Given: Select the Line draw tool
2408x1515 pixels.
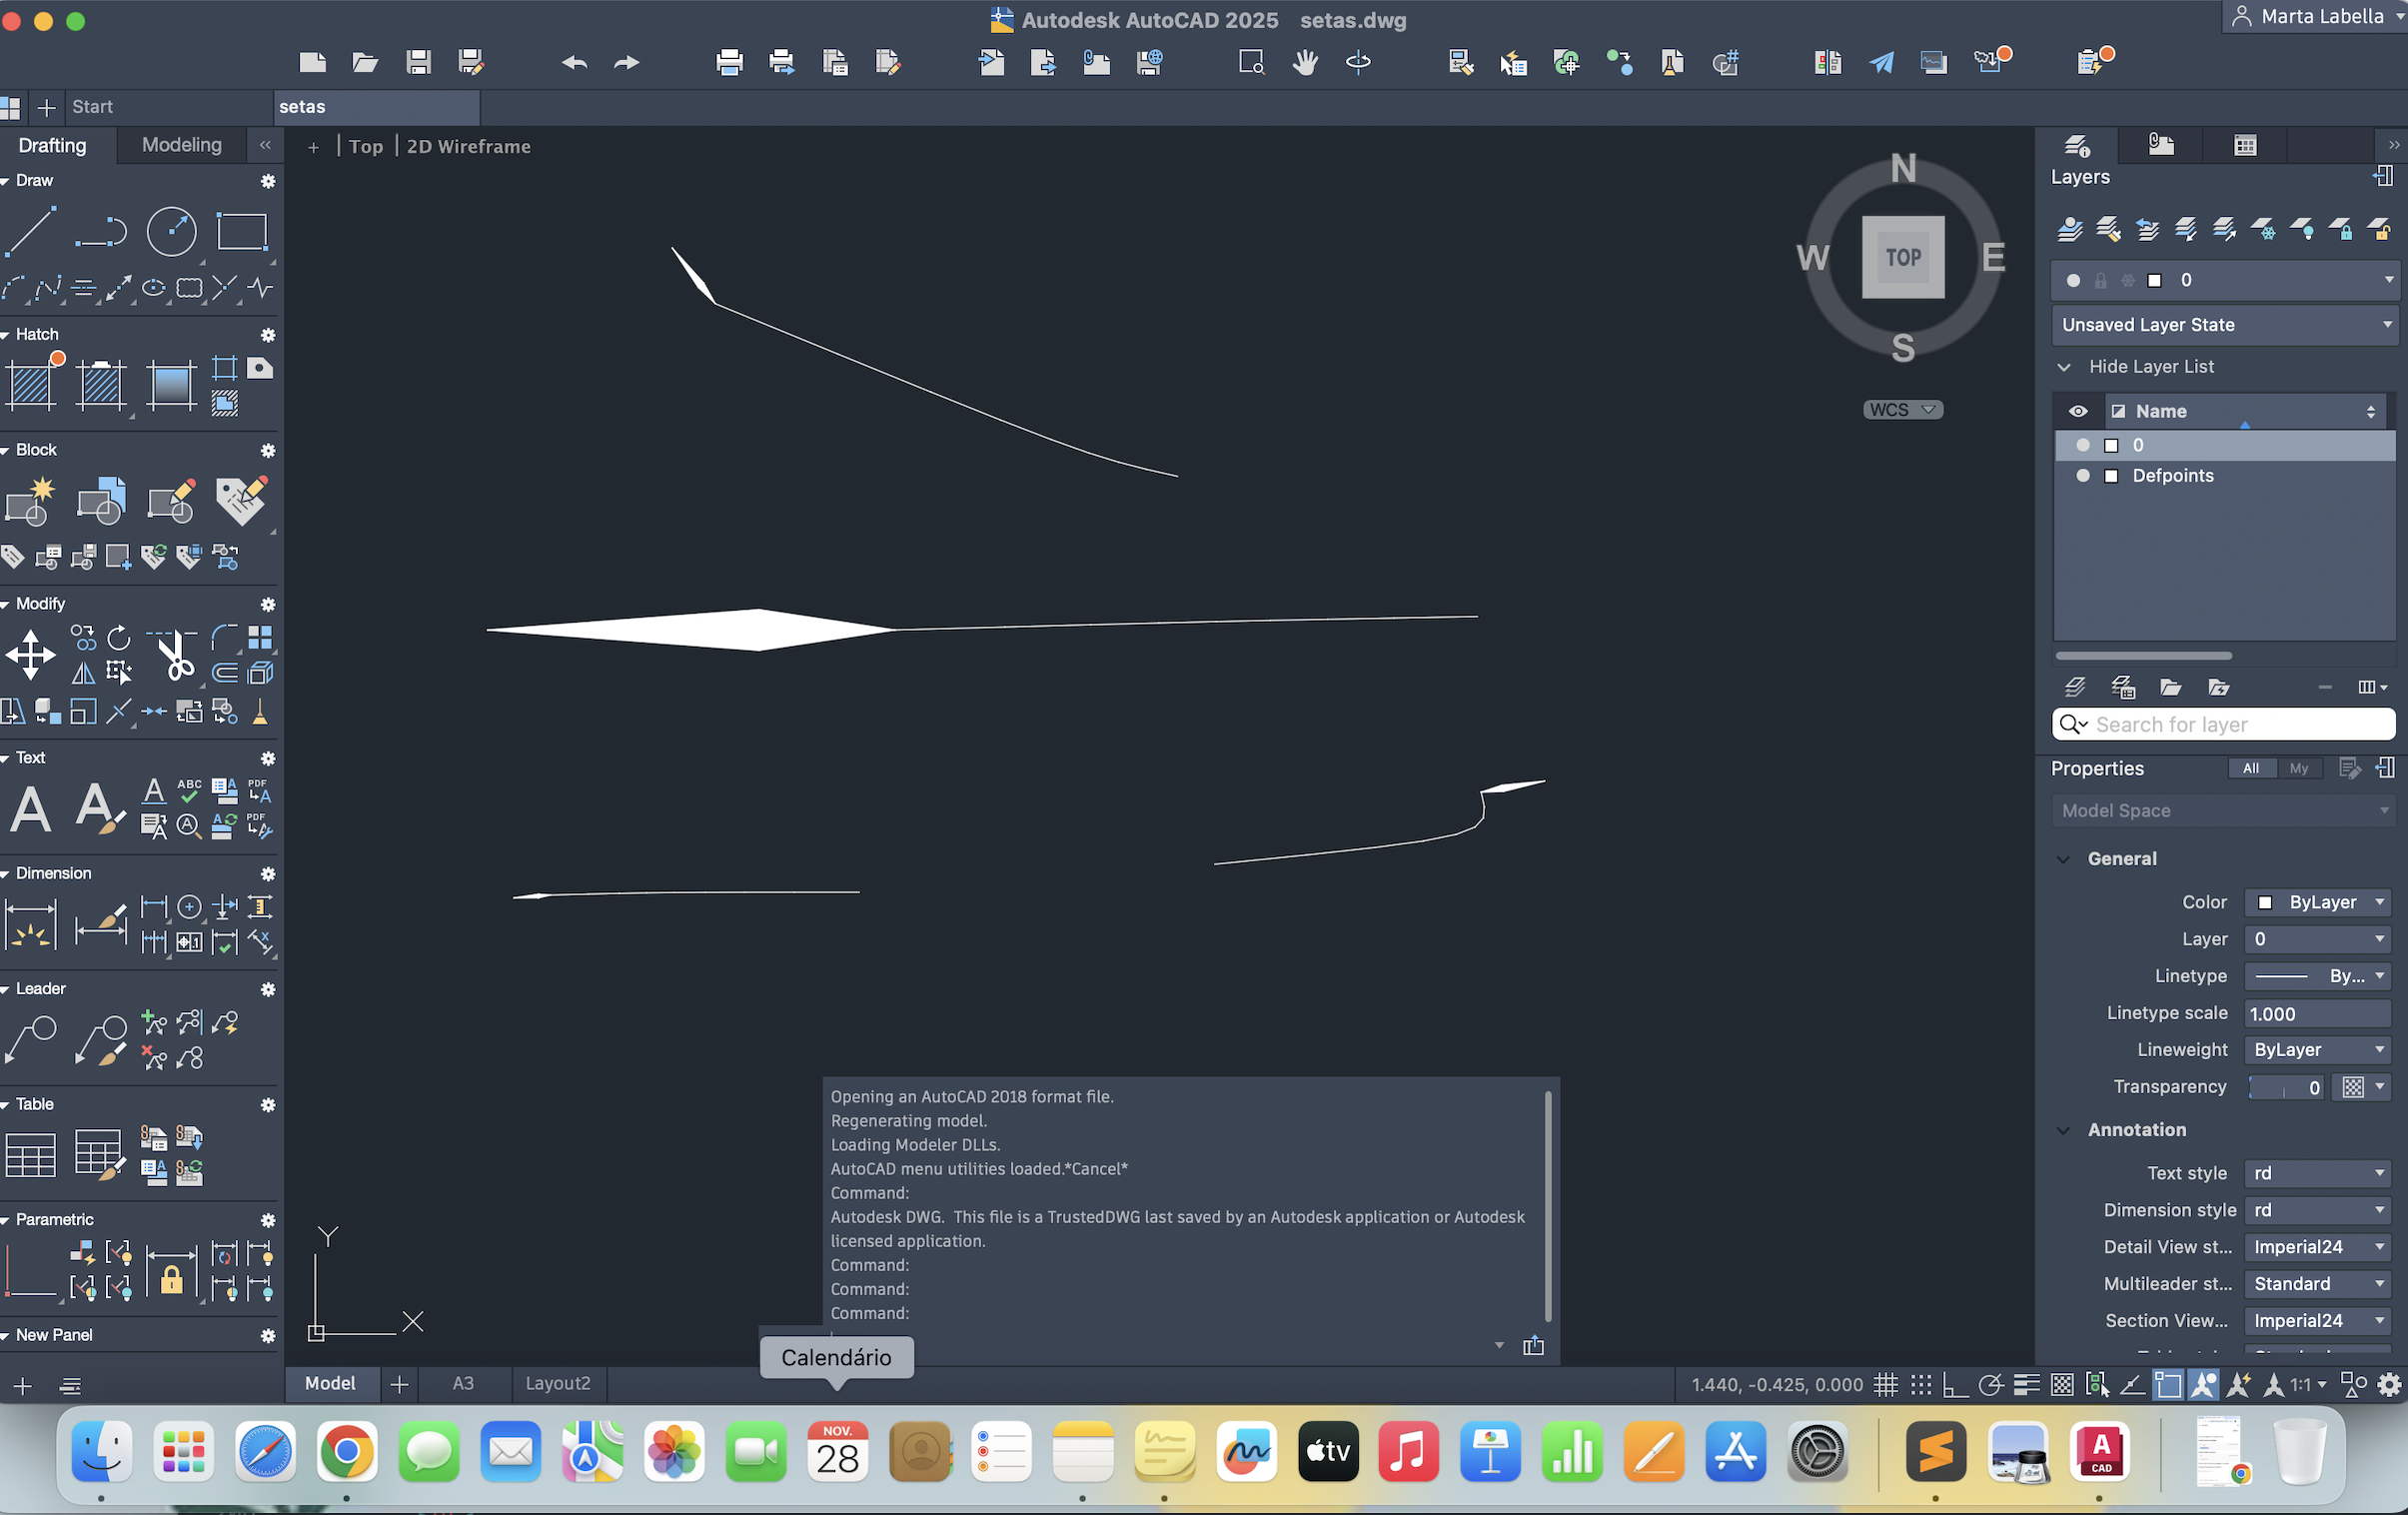Looking at the screenshot, I should click(30, 231).
